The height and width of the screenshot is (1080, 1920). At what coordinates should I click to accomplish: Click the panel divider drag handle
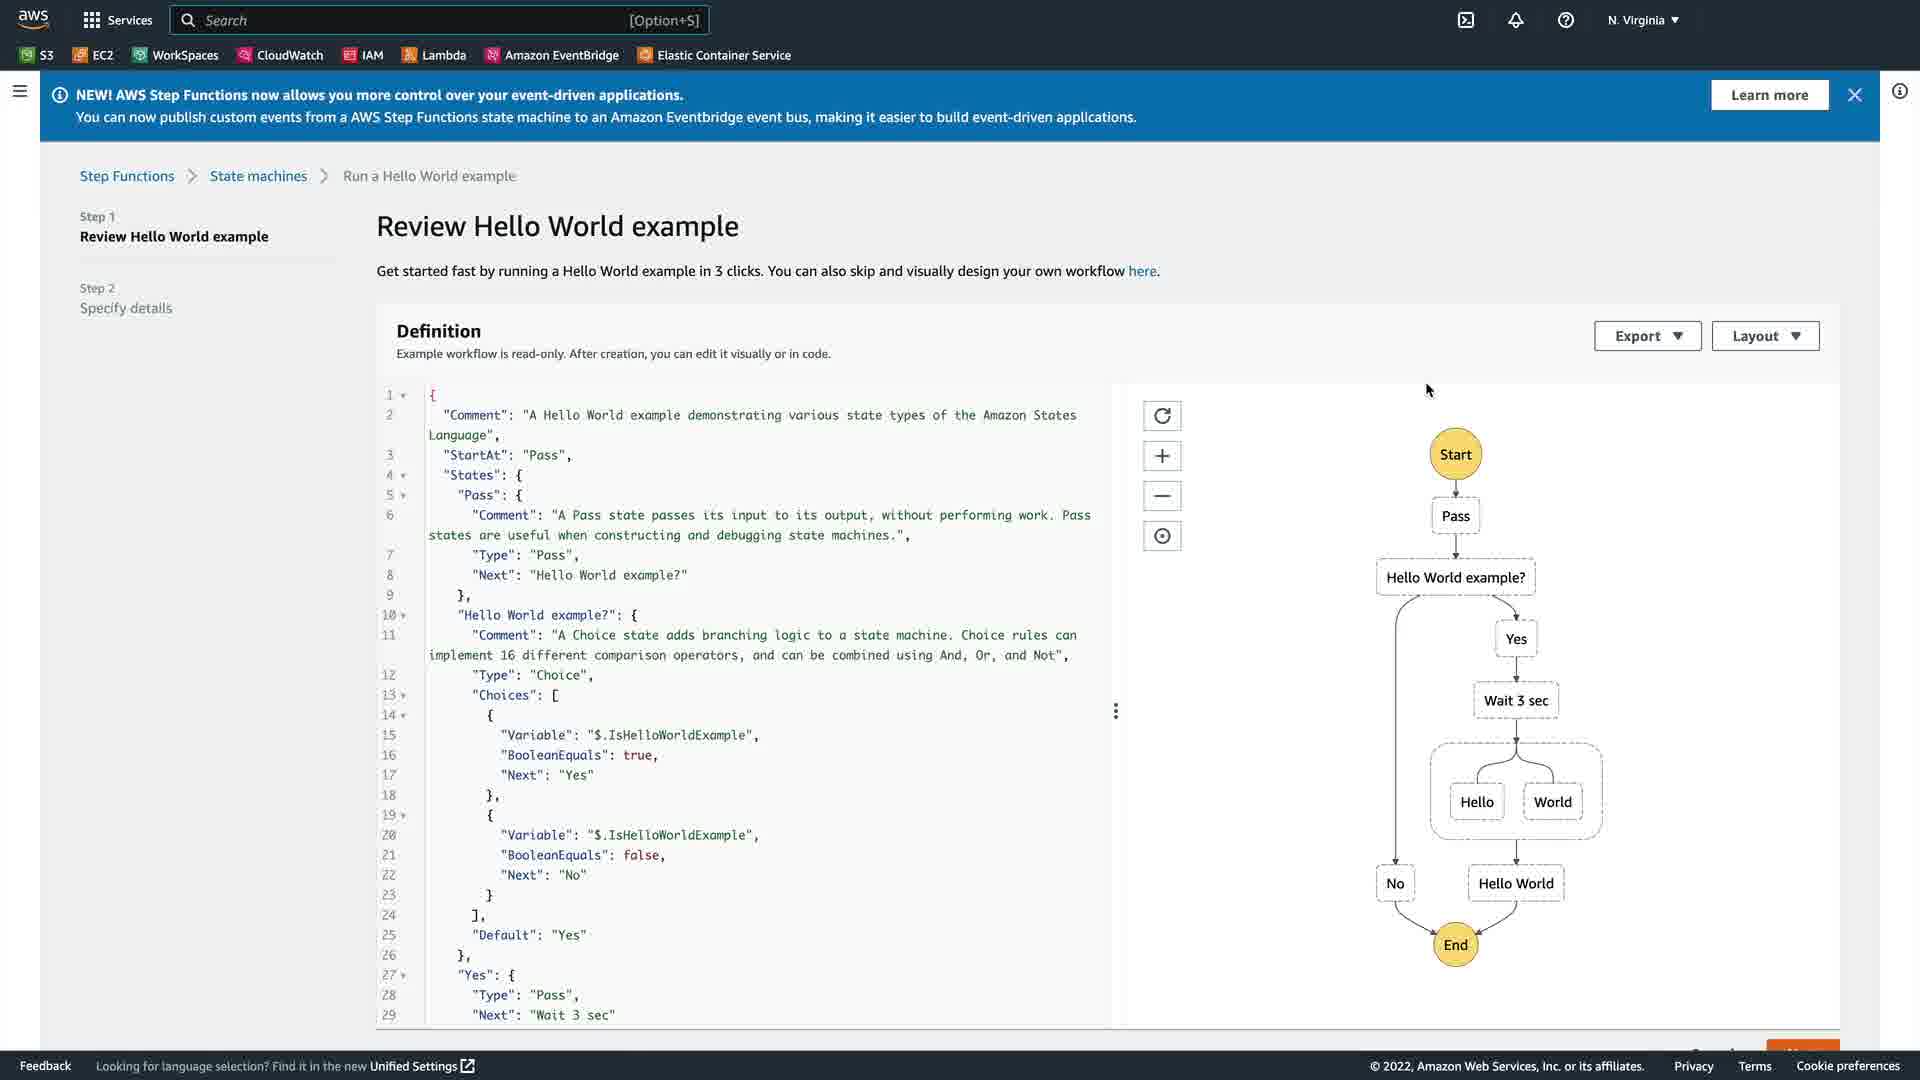[x=1116, y=711]
